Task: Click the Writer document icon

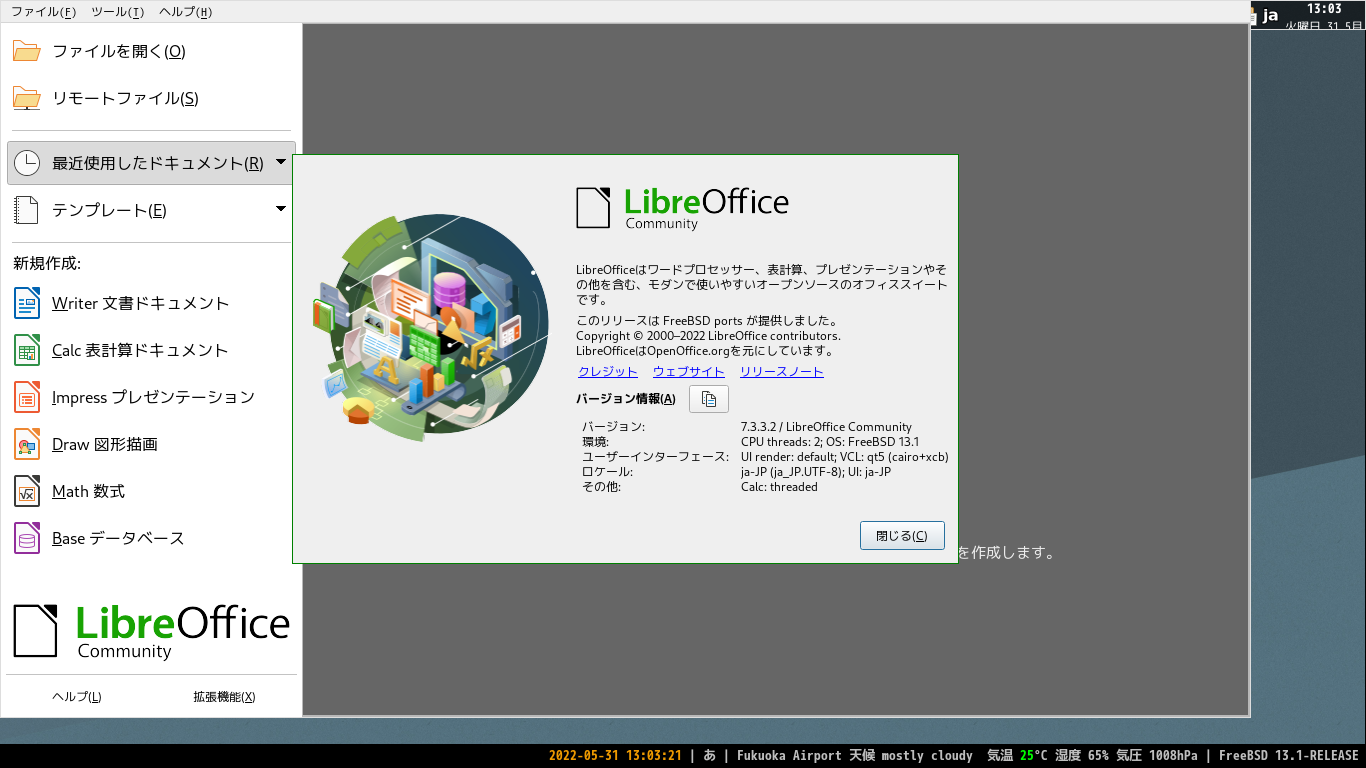Action: coord(26,303)
